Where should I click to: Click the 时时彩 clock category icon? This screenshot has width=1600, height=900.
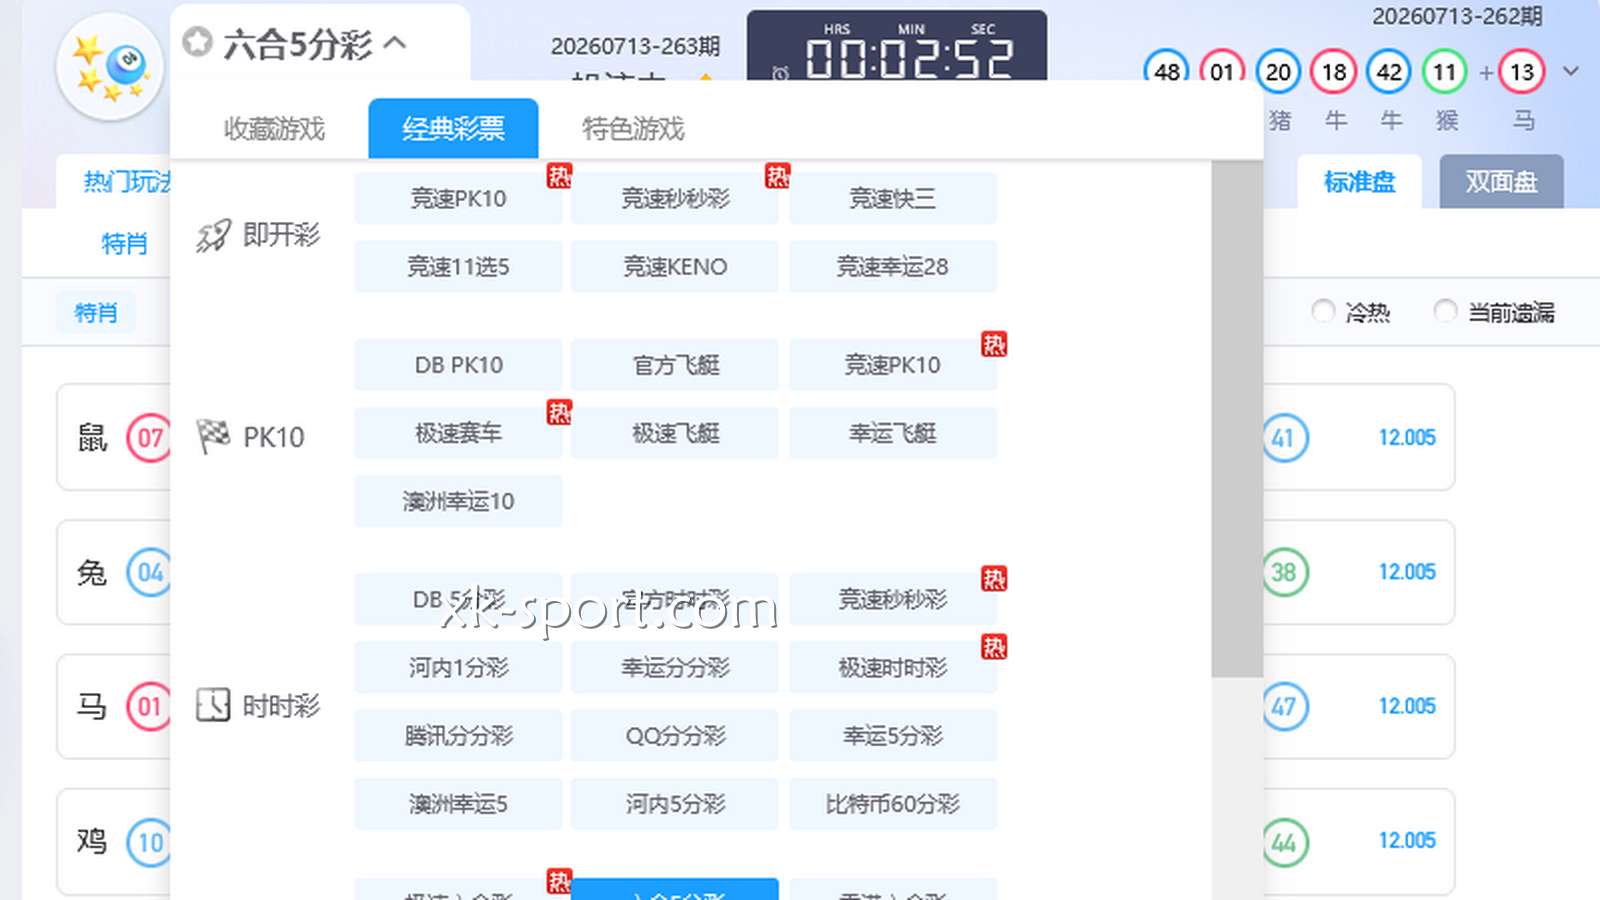pyautogui.click(x=213, y=705)
